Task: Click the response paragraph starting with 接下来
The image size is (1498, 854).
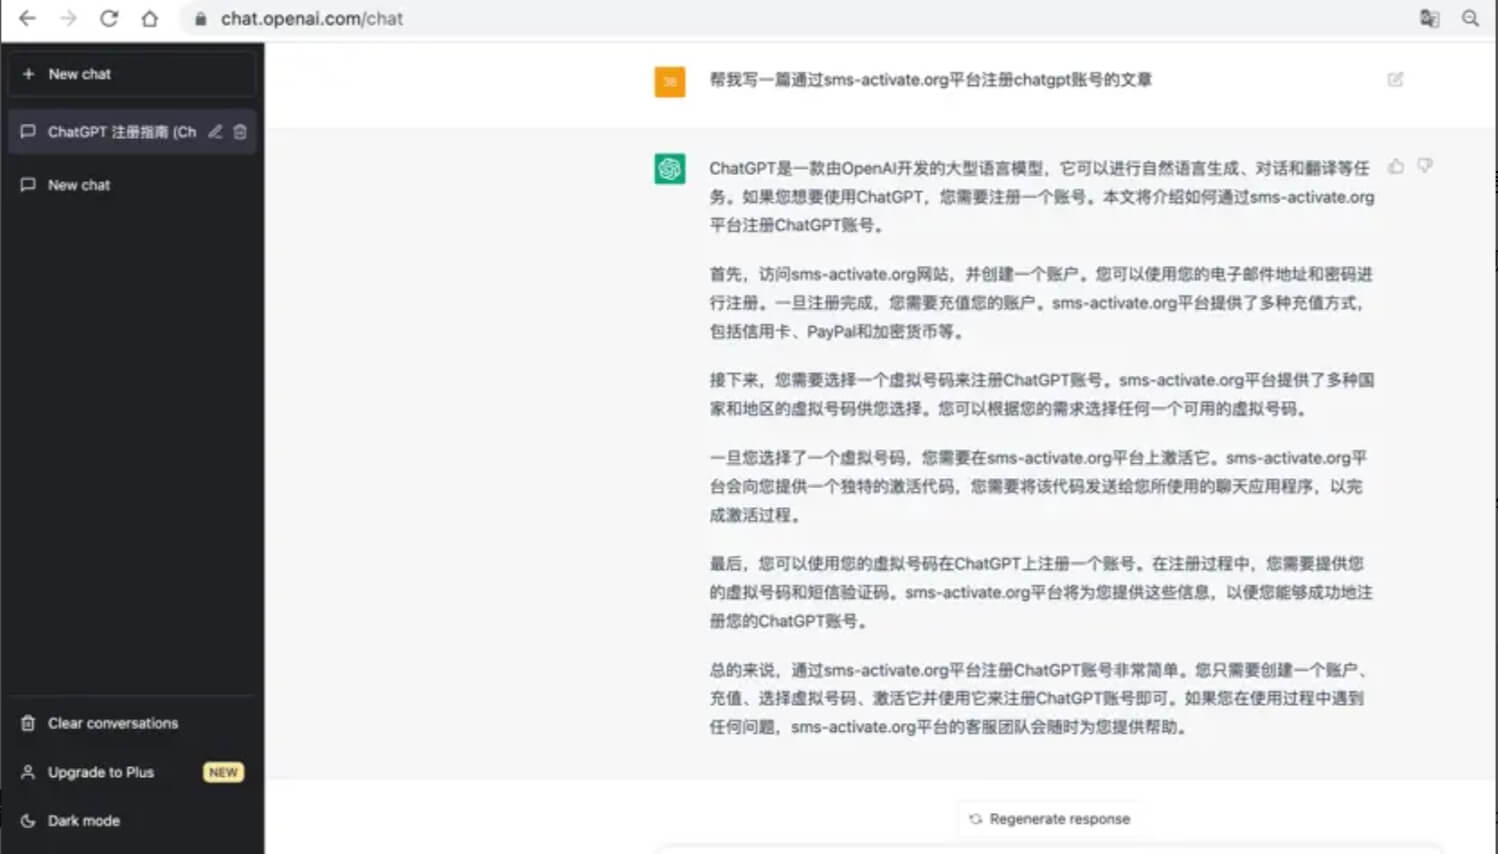Action: pos(1041,394)
